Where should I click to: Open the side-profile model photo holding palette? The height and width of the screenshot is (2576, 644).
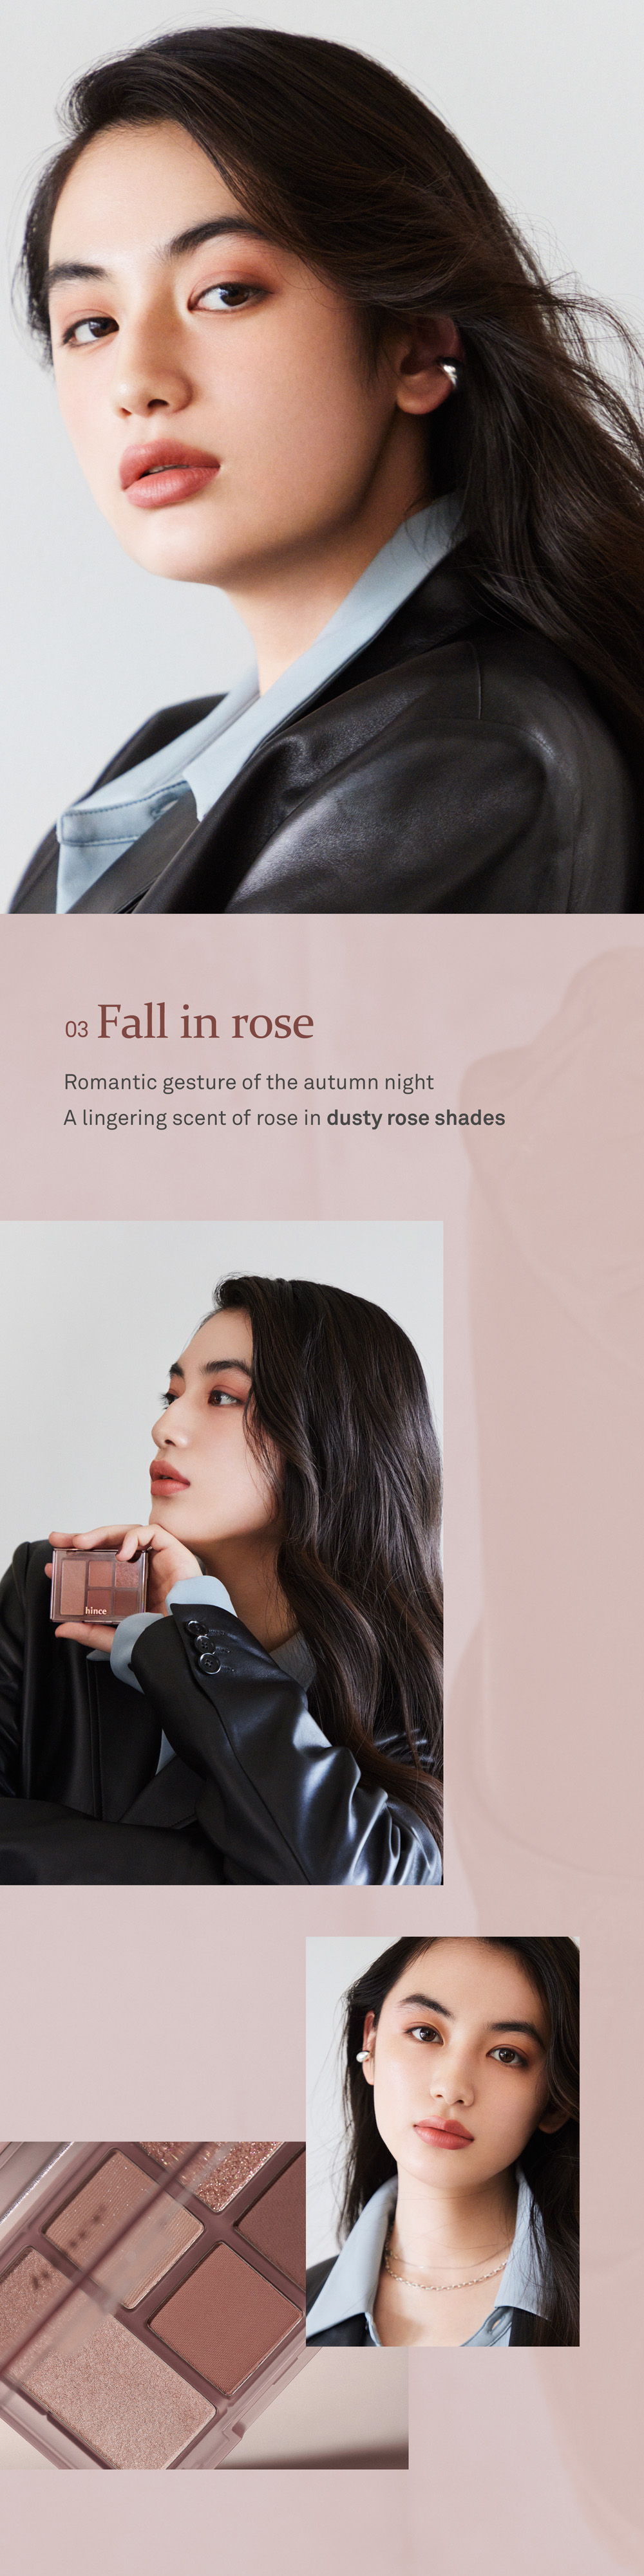221,1553
